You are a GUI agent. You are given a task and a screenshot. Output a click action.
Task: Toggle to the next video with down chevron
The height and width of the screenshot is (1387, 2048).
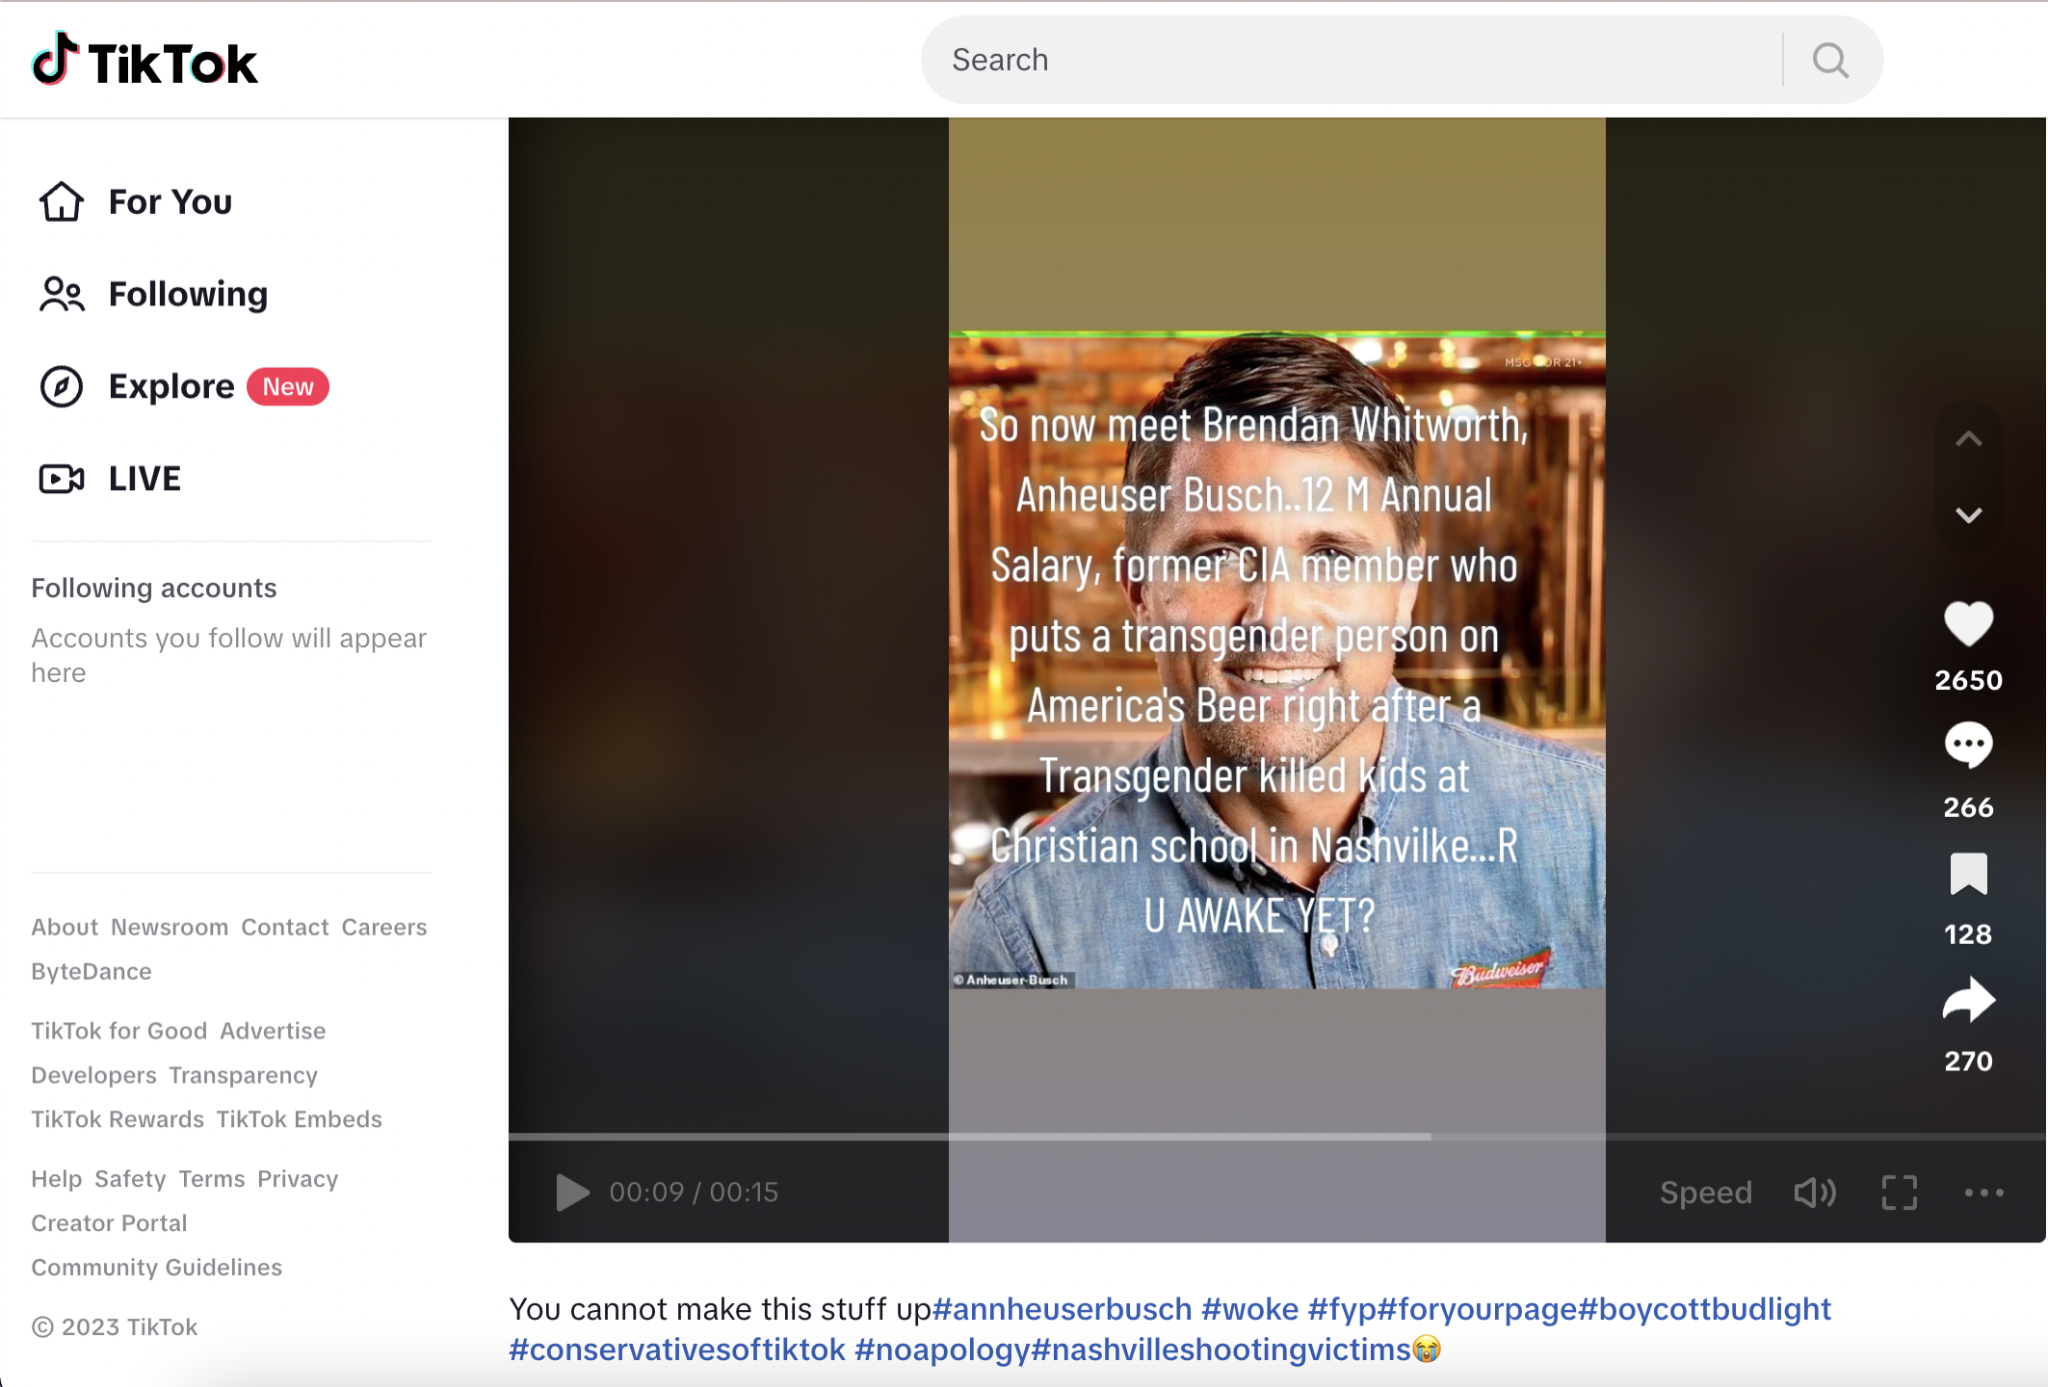point(1968,514)
